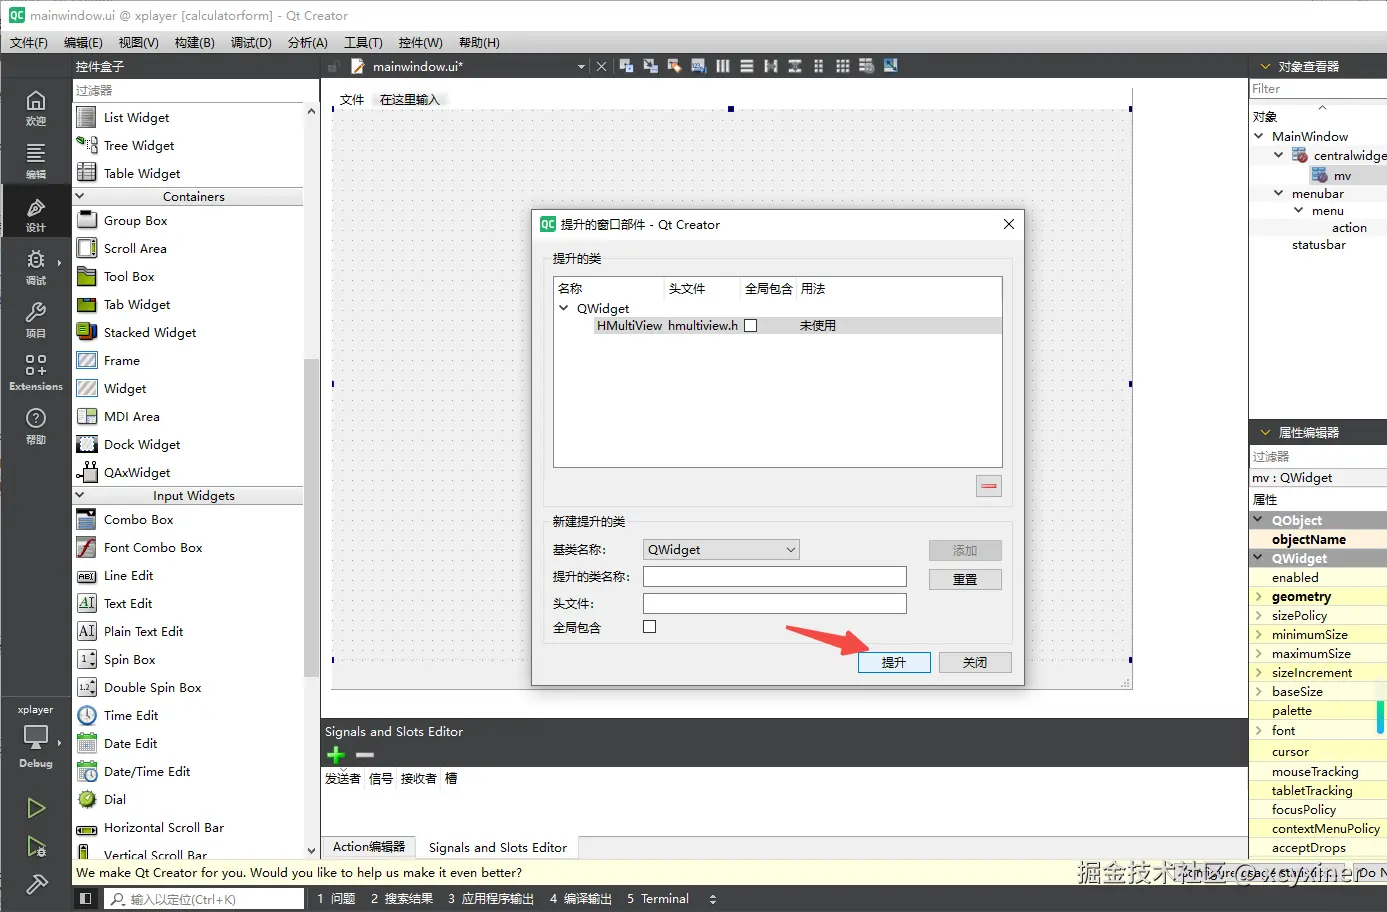
Task: Select the Edit Widgets toolbar icon
Action: click(627, 66)
